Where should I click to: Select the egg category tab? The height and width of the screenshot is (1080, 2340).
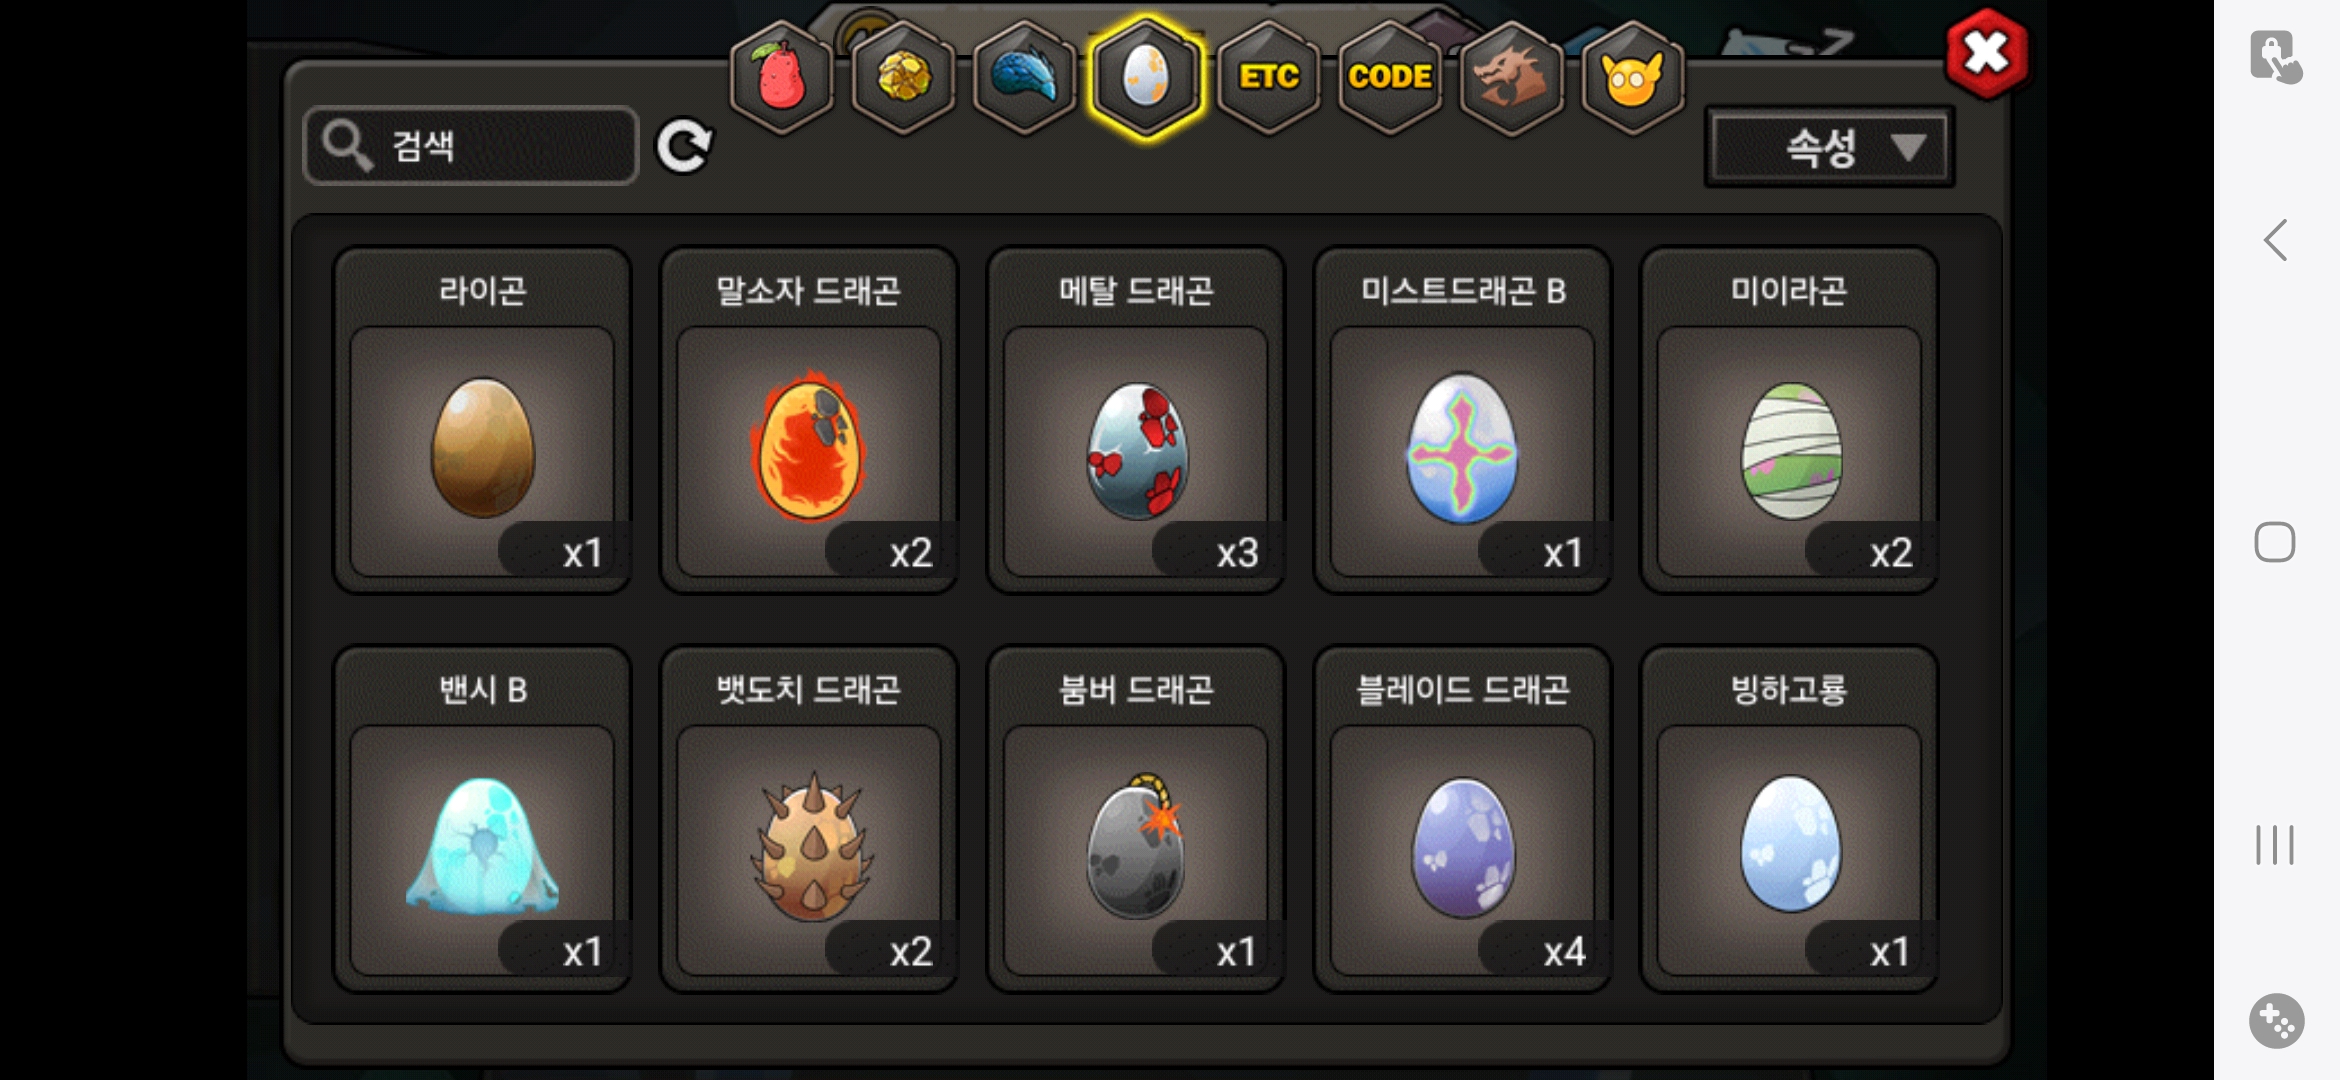[1146, 78]
